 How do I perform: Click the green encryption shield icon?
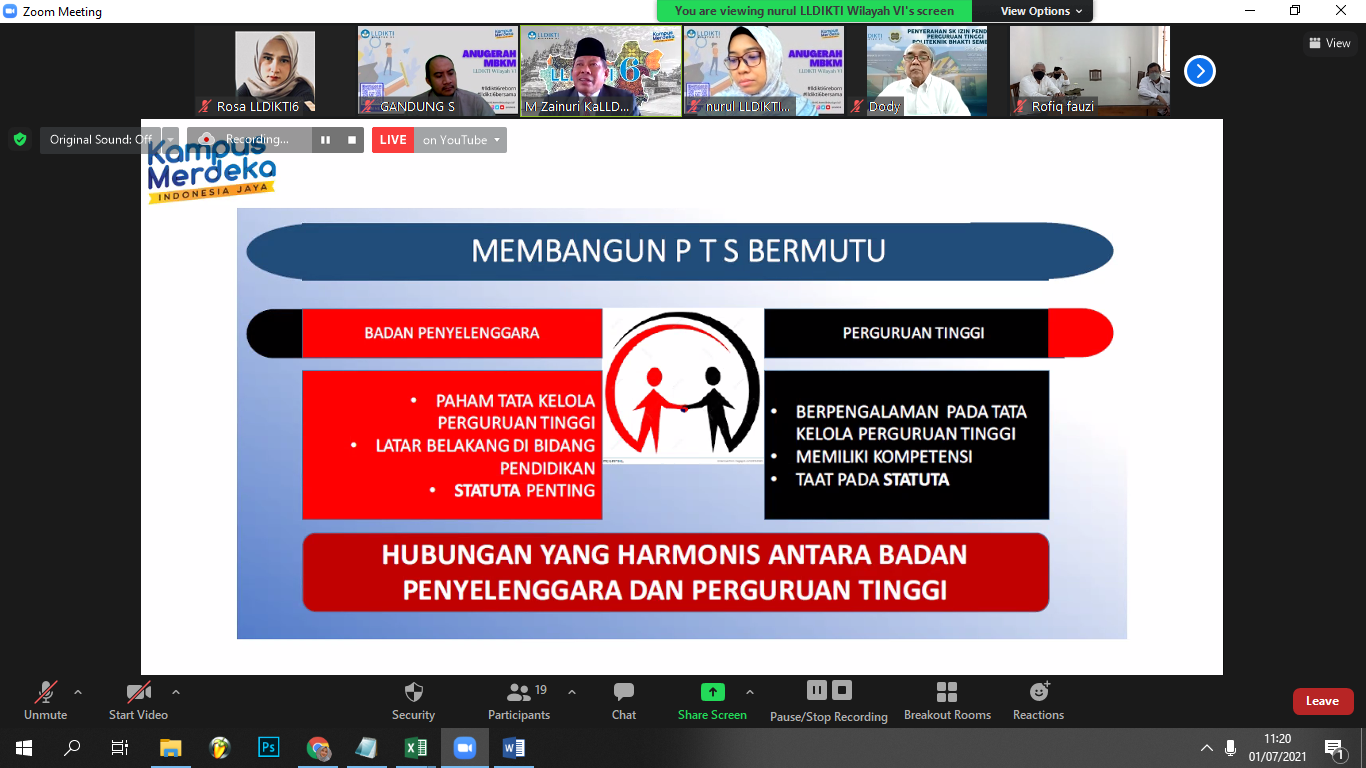(x=20, y=140)
